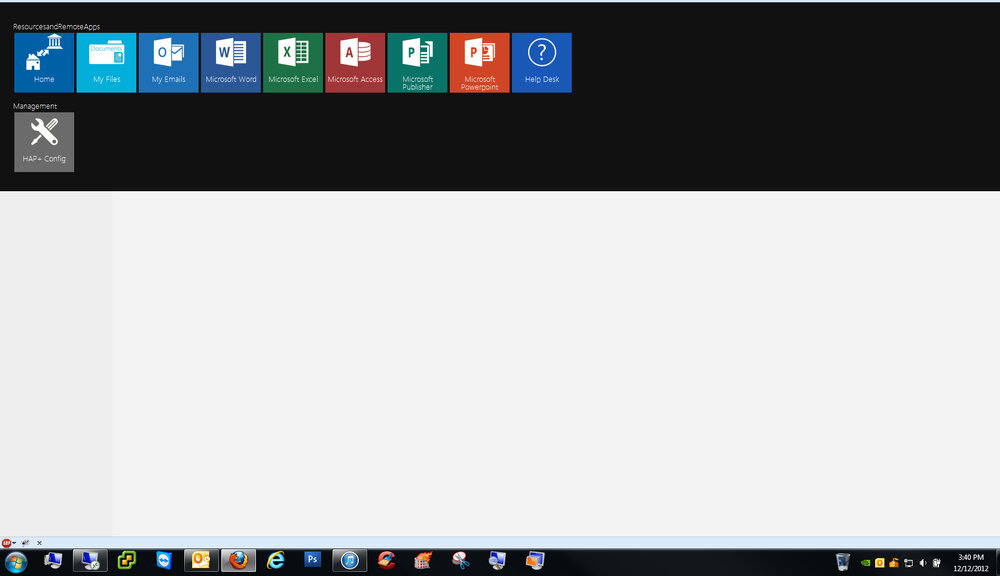1000x576 pixels.
Task: Click the power plug tray icon
Action: pyautogui.click(x=936, y=563)
